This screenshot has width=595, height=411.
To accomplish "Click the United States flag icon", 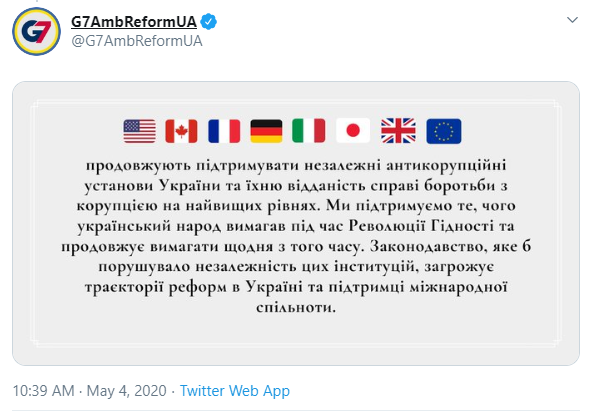I will point(140,131).
